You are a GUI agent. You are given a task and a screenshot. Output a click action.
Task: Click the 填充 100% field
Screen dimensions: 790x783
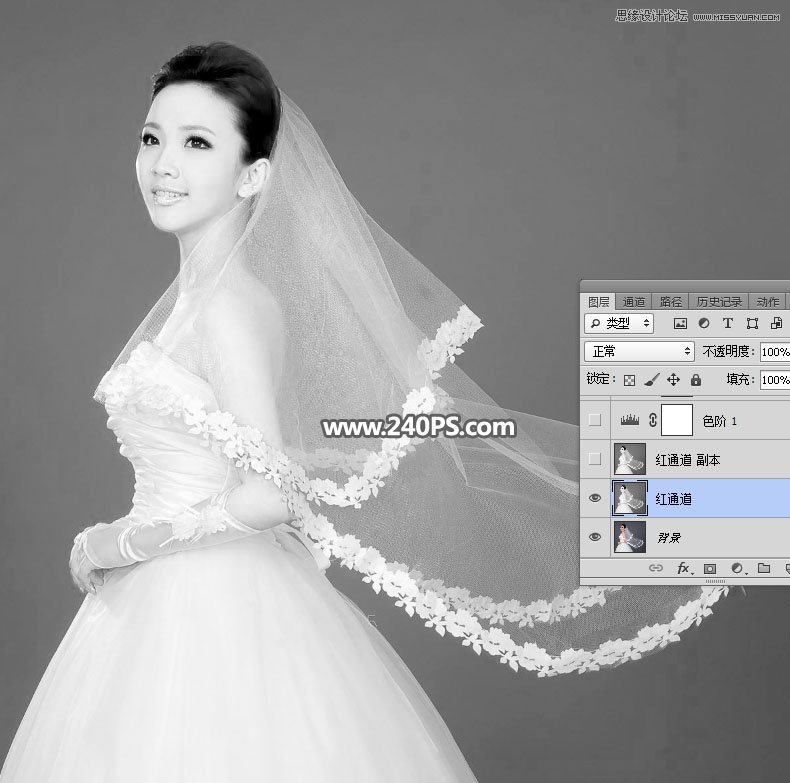775,379
